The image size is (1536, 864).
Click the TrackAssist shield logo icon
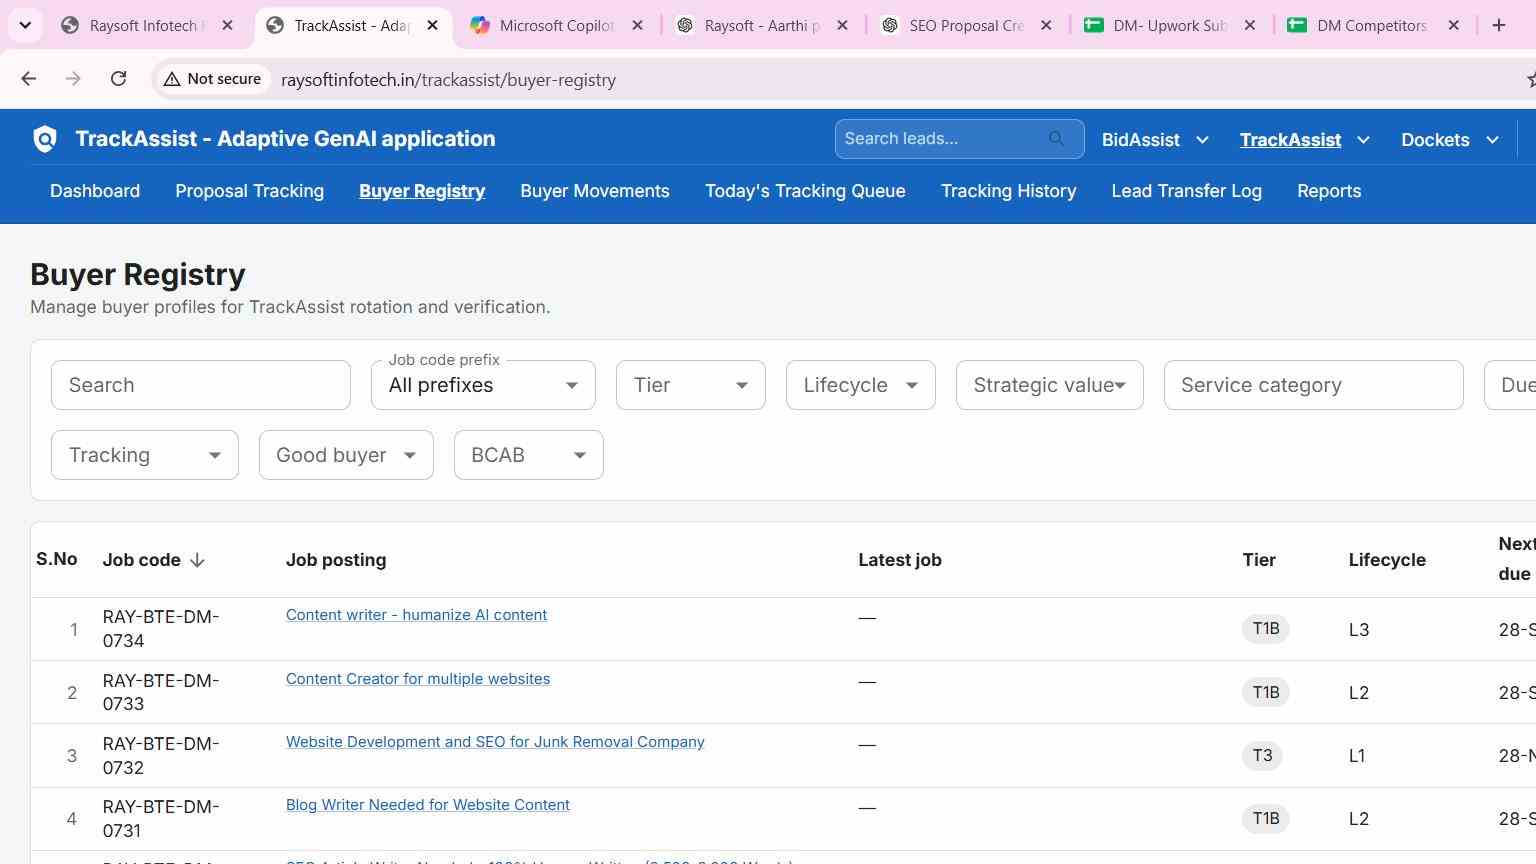[x=45, y=139]
